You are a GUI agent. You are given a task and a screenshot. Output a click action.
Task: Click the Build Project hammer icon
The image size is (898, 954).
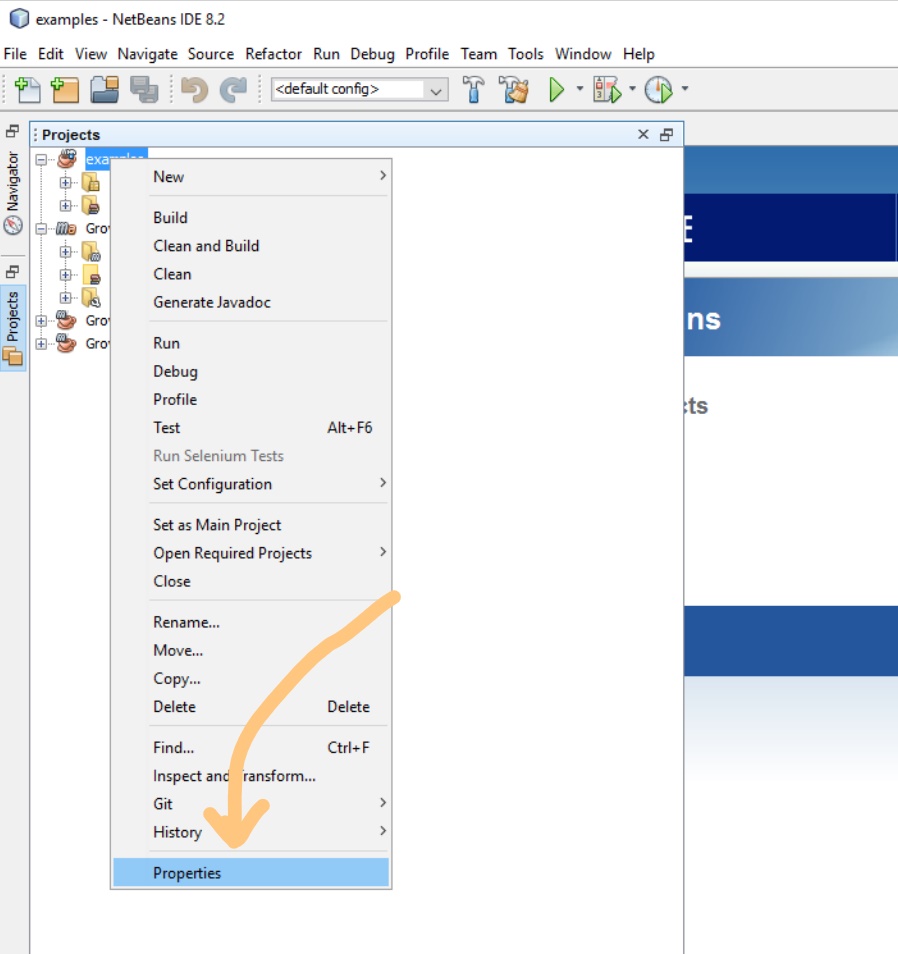pos(474,90)
